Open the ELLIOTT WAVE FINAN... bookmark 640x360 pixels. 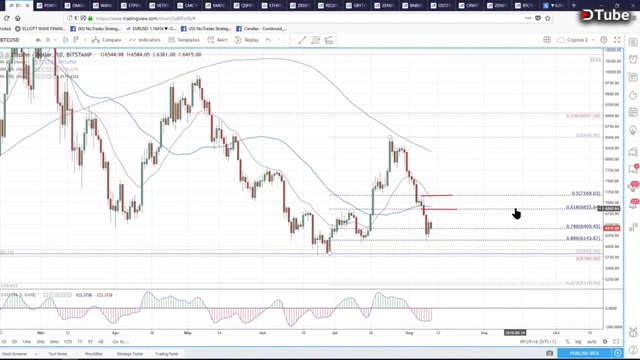[40, 29]
